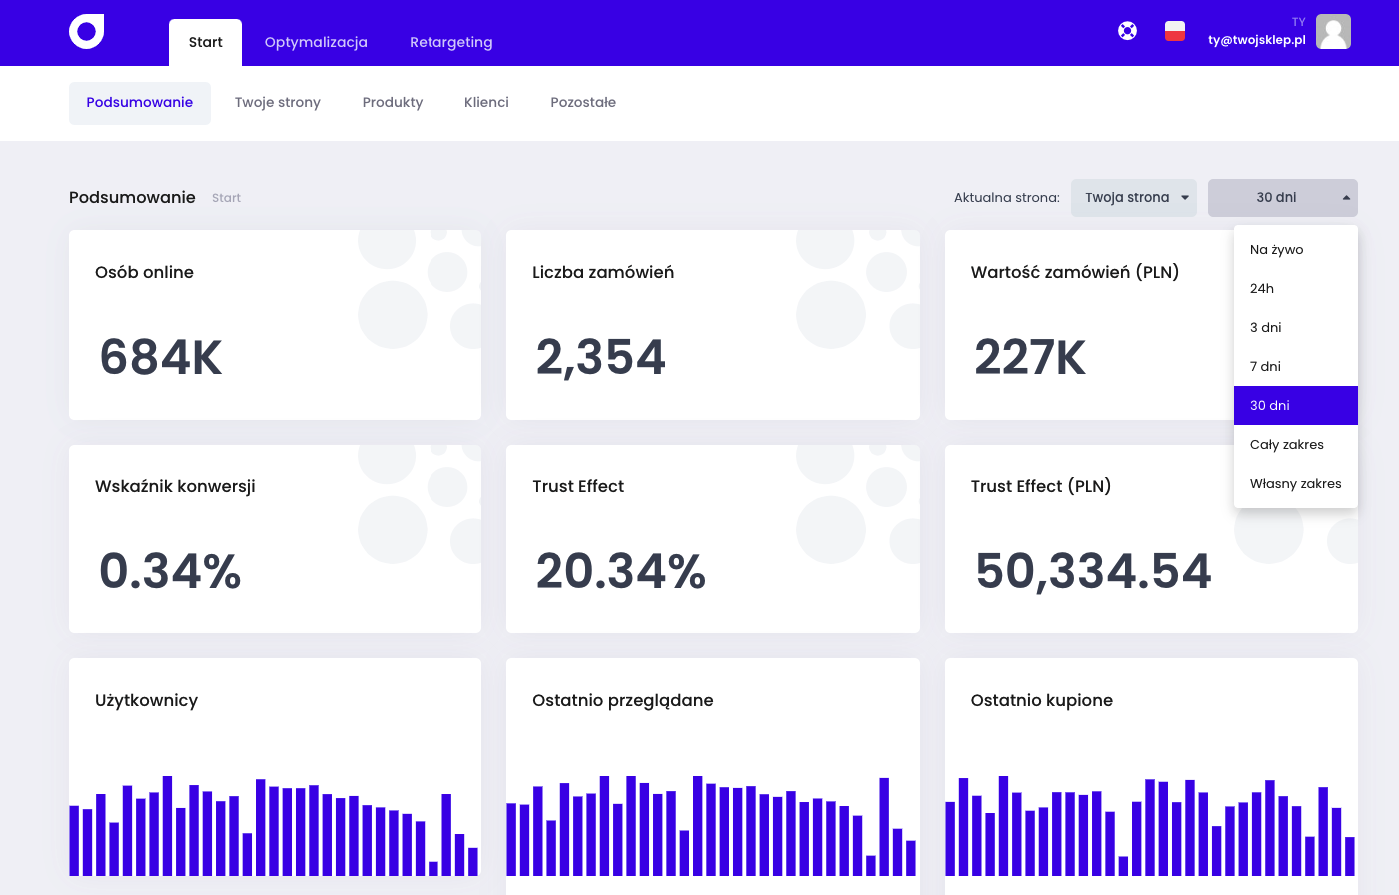1399x895 pixels.
Task: Select highlighted 30 dni option
Action: (x=1296, y=406)
